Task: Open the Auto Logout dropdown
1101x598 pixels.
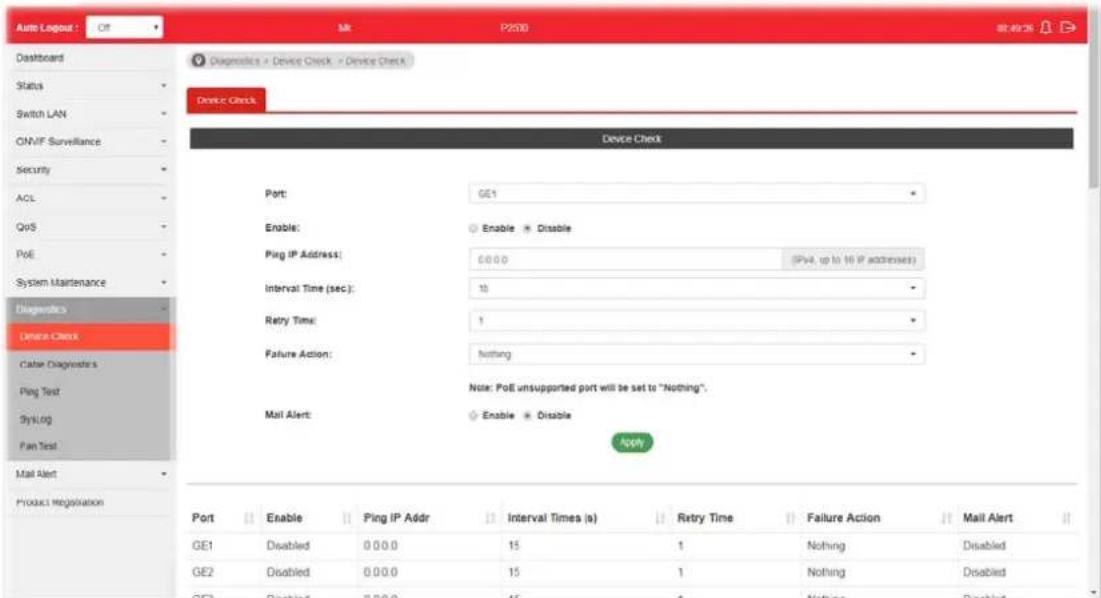Action: click(125, 27)
